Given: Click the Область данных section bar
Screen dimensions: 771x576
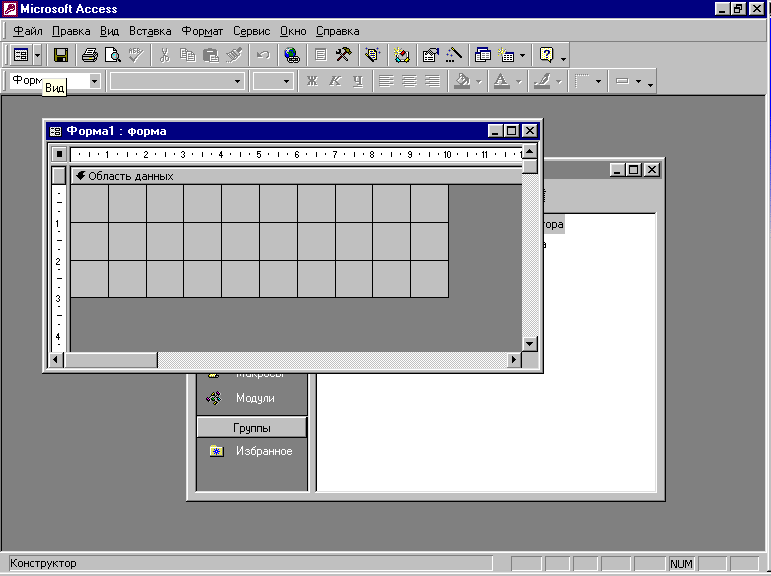Looking at the screenshot, I should 296,176.
